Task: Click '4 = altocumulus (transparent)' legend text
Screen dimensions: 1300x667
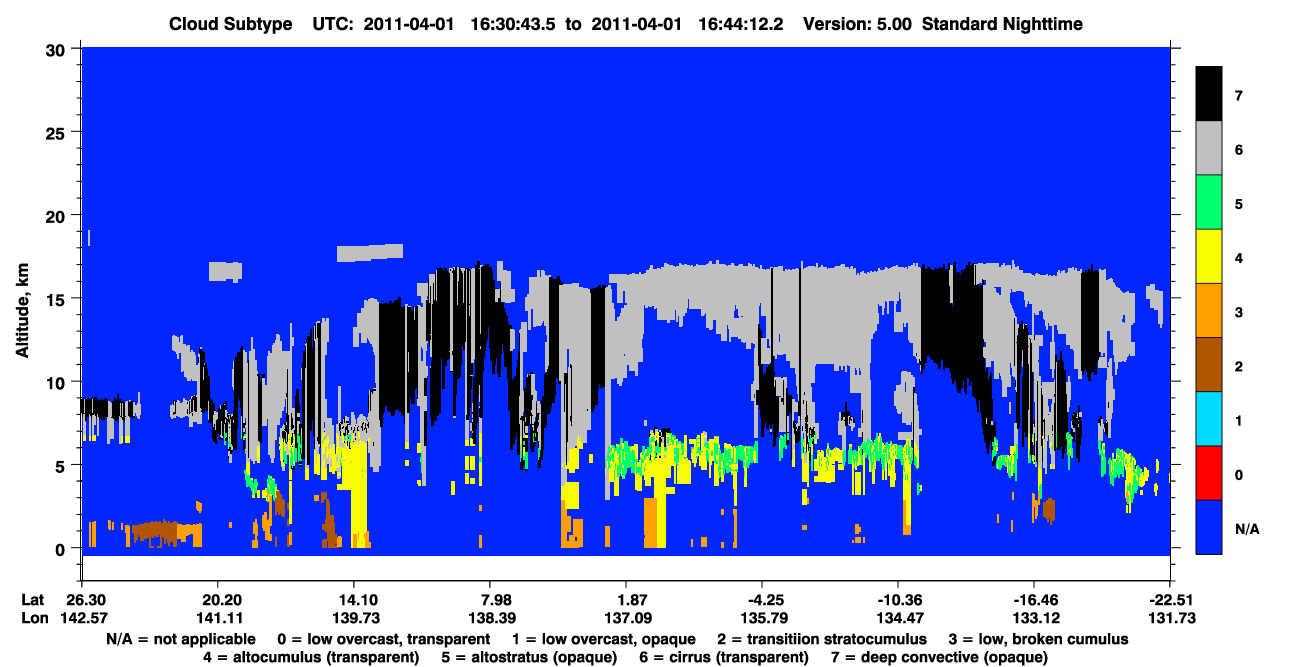Action: [311, 657]
